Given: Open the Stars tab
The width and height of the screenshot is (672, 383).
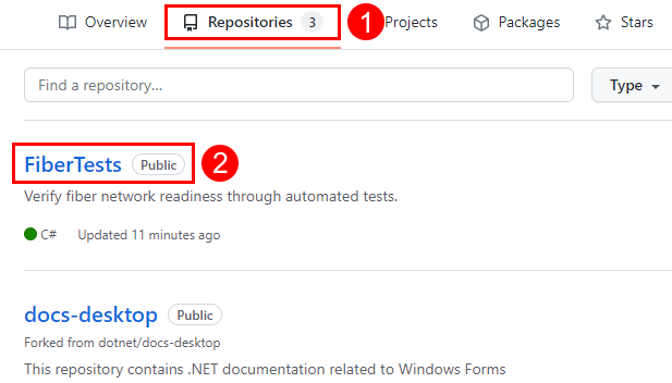Looking at the screenshot, I should coord(624,22).
